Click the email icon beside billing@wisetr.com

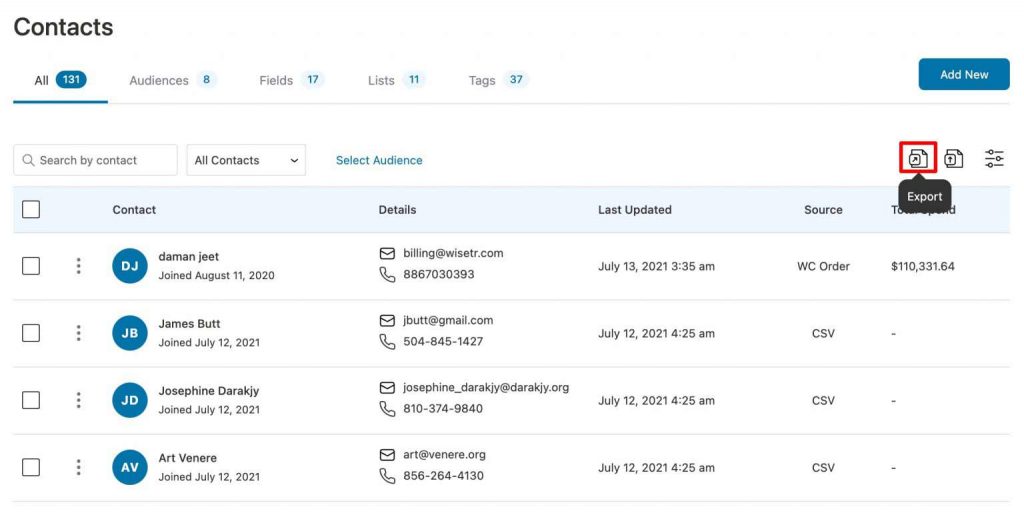point(387,253)
